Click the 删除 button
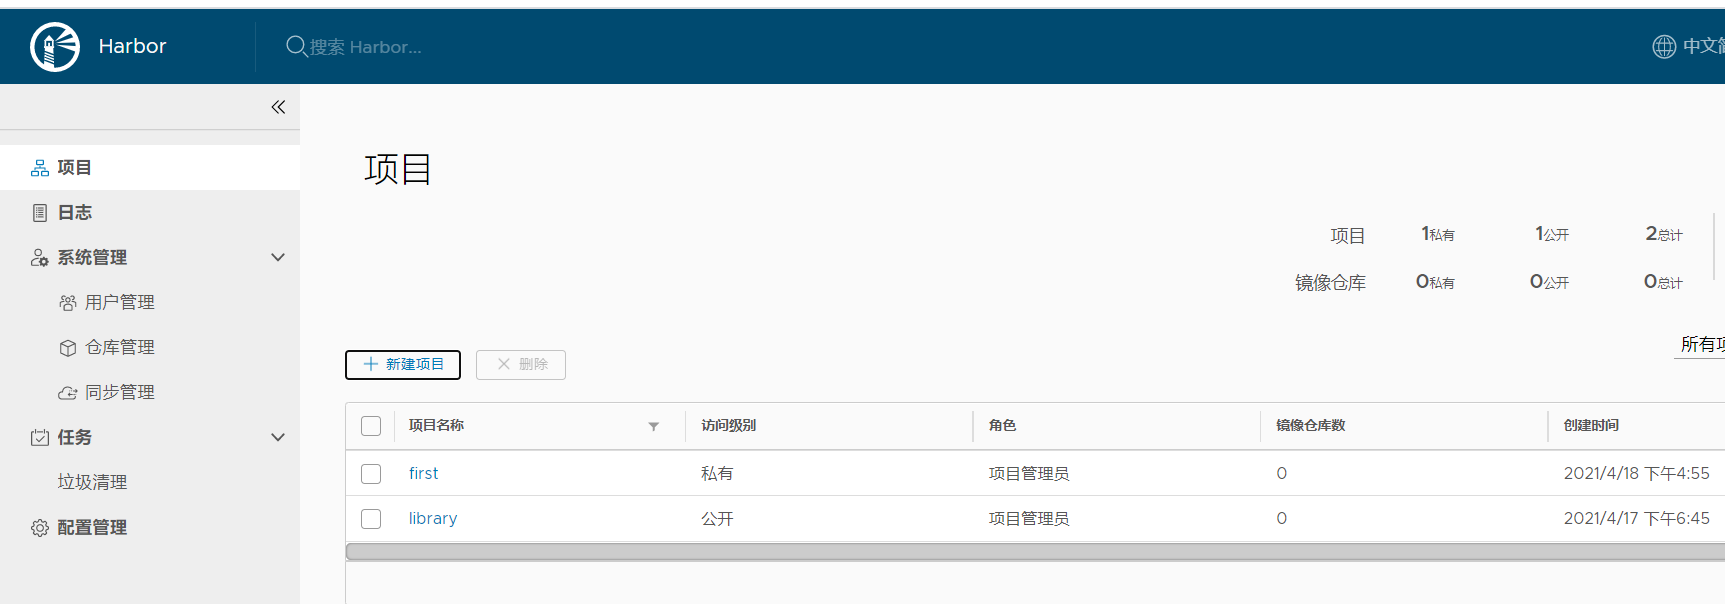This screenshot has height=604, width=1725. coord(521,365)
